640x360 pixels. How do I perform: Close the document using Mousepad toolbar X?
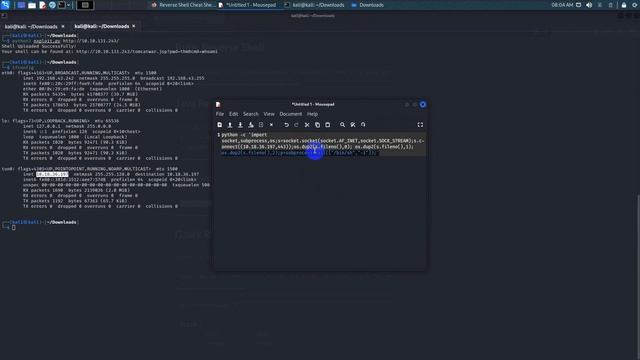tap(271, 125)
